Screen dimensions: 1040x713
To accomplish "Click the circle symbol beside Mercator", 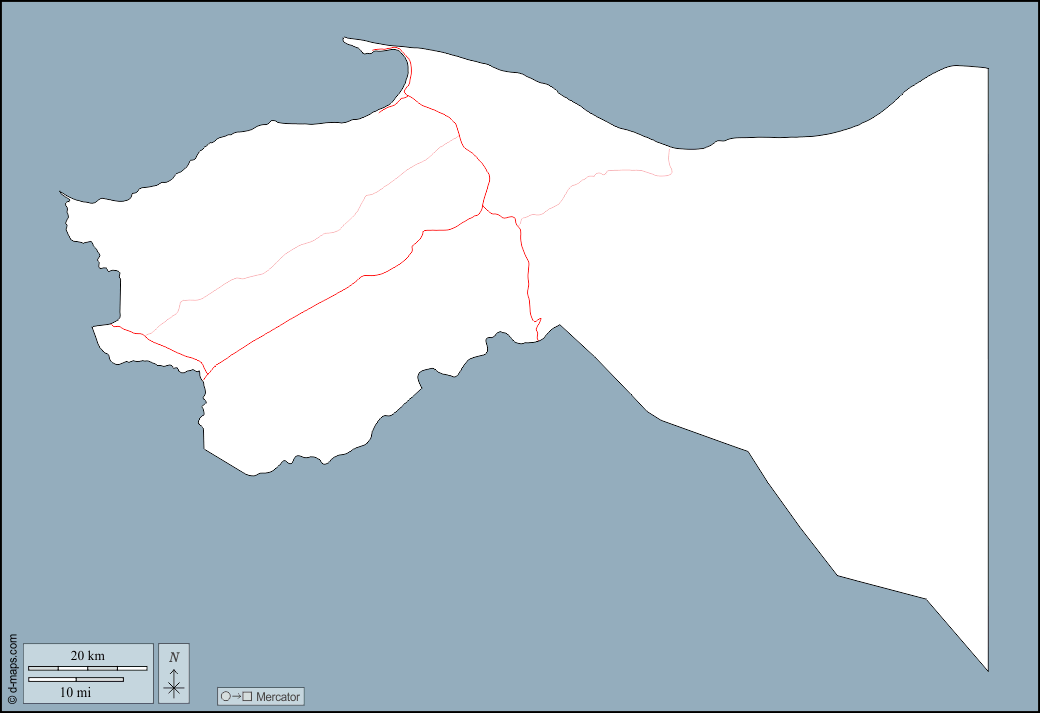I will click(226, 696).
